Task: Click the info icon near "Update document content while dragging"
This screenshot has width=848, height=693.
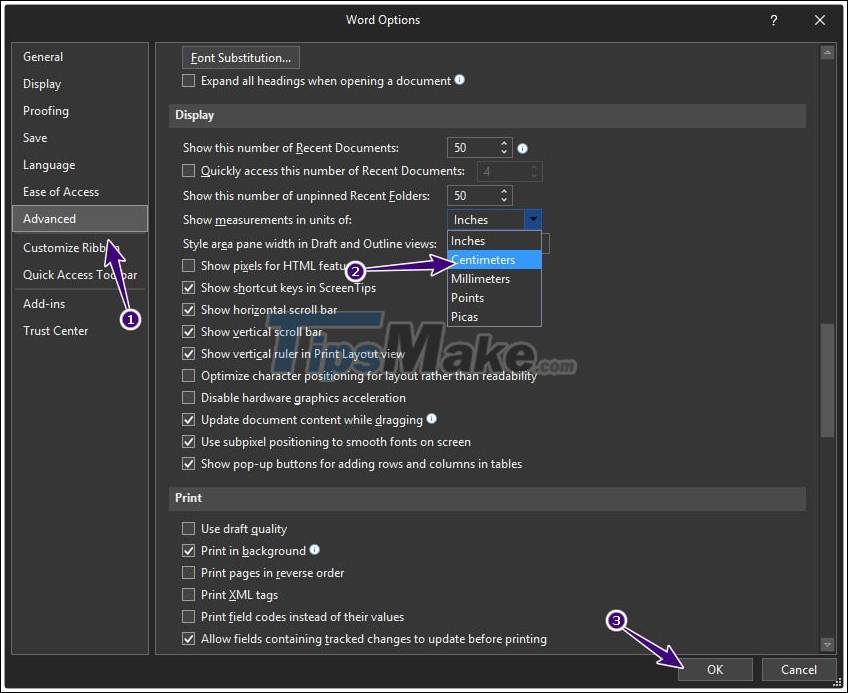Action: tap(431, 419)
